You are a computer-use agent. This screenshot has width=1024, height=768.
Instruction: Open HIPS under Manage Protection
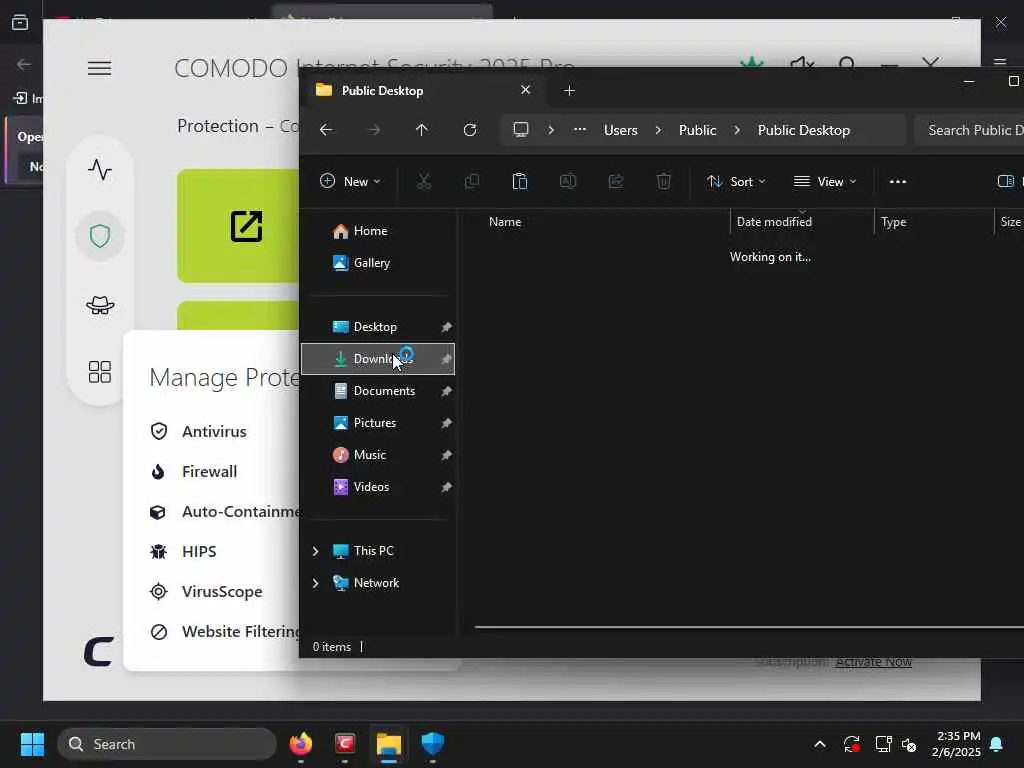click(184, 551)
